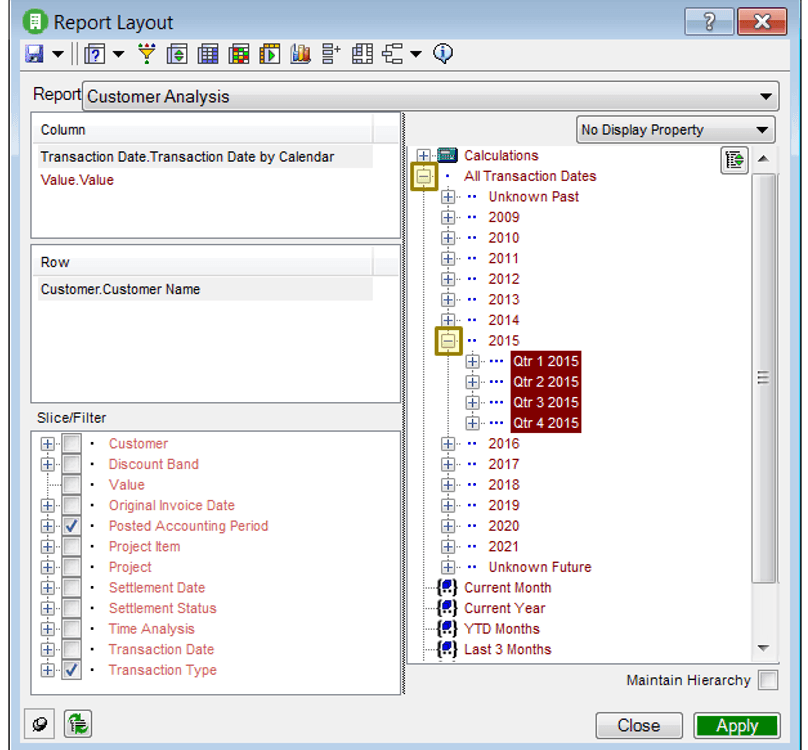This screenshot has height=750, width=808.
Task: Open the Report combo box showing Customer Analysis
Action: [430, 96]
